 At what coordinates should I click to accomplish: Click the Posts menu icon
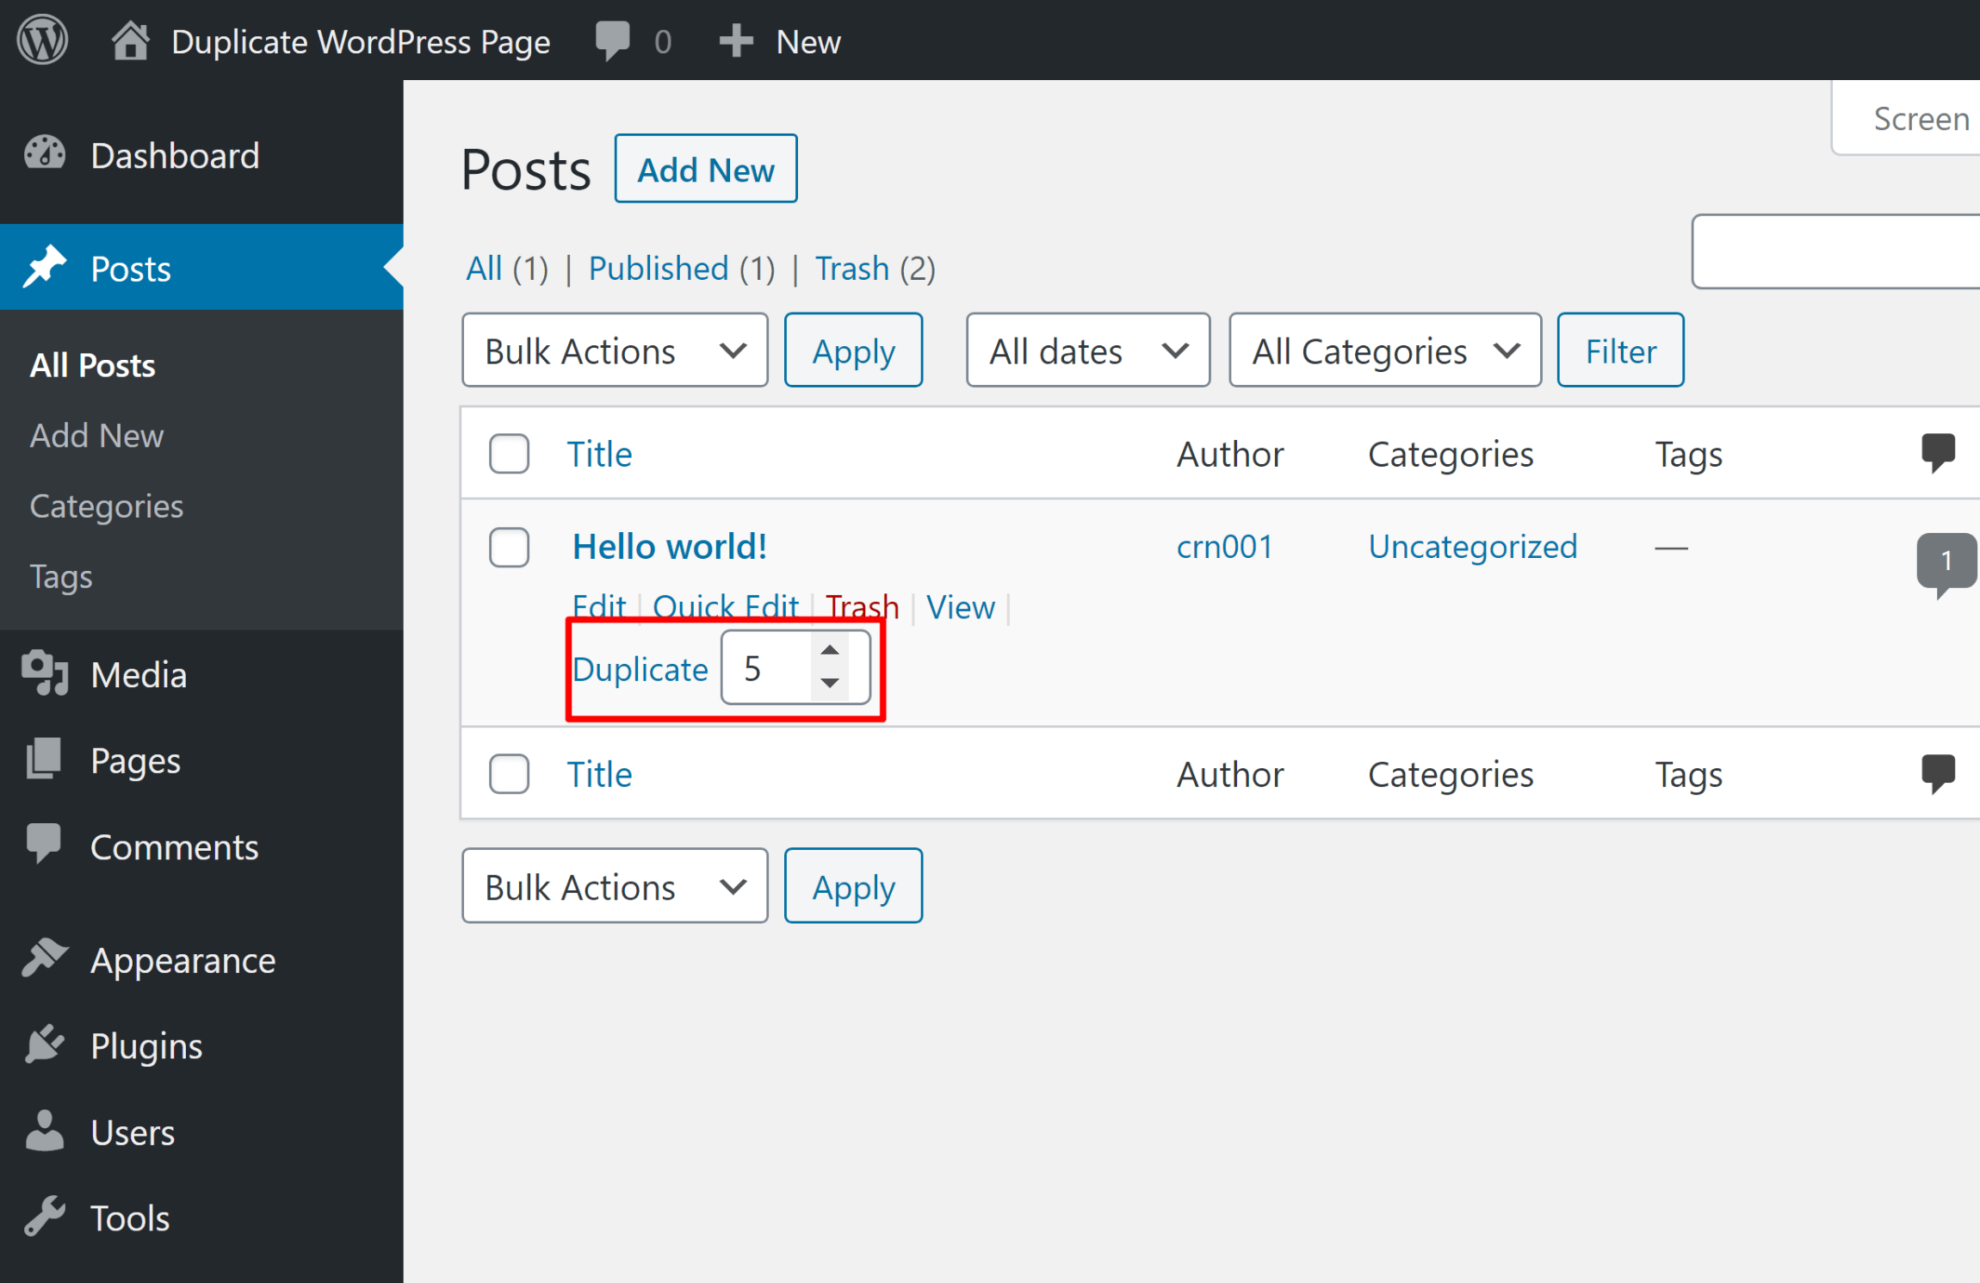coord(43,267)
